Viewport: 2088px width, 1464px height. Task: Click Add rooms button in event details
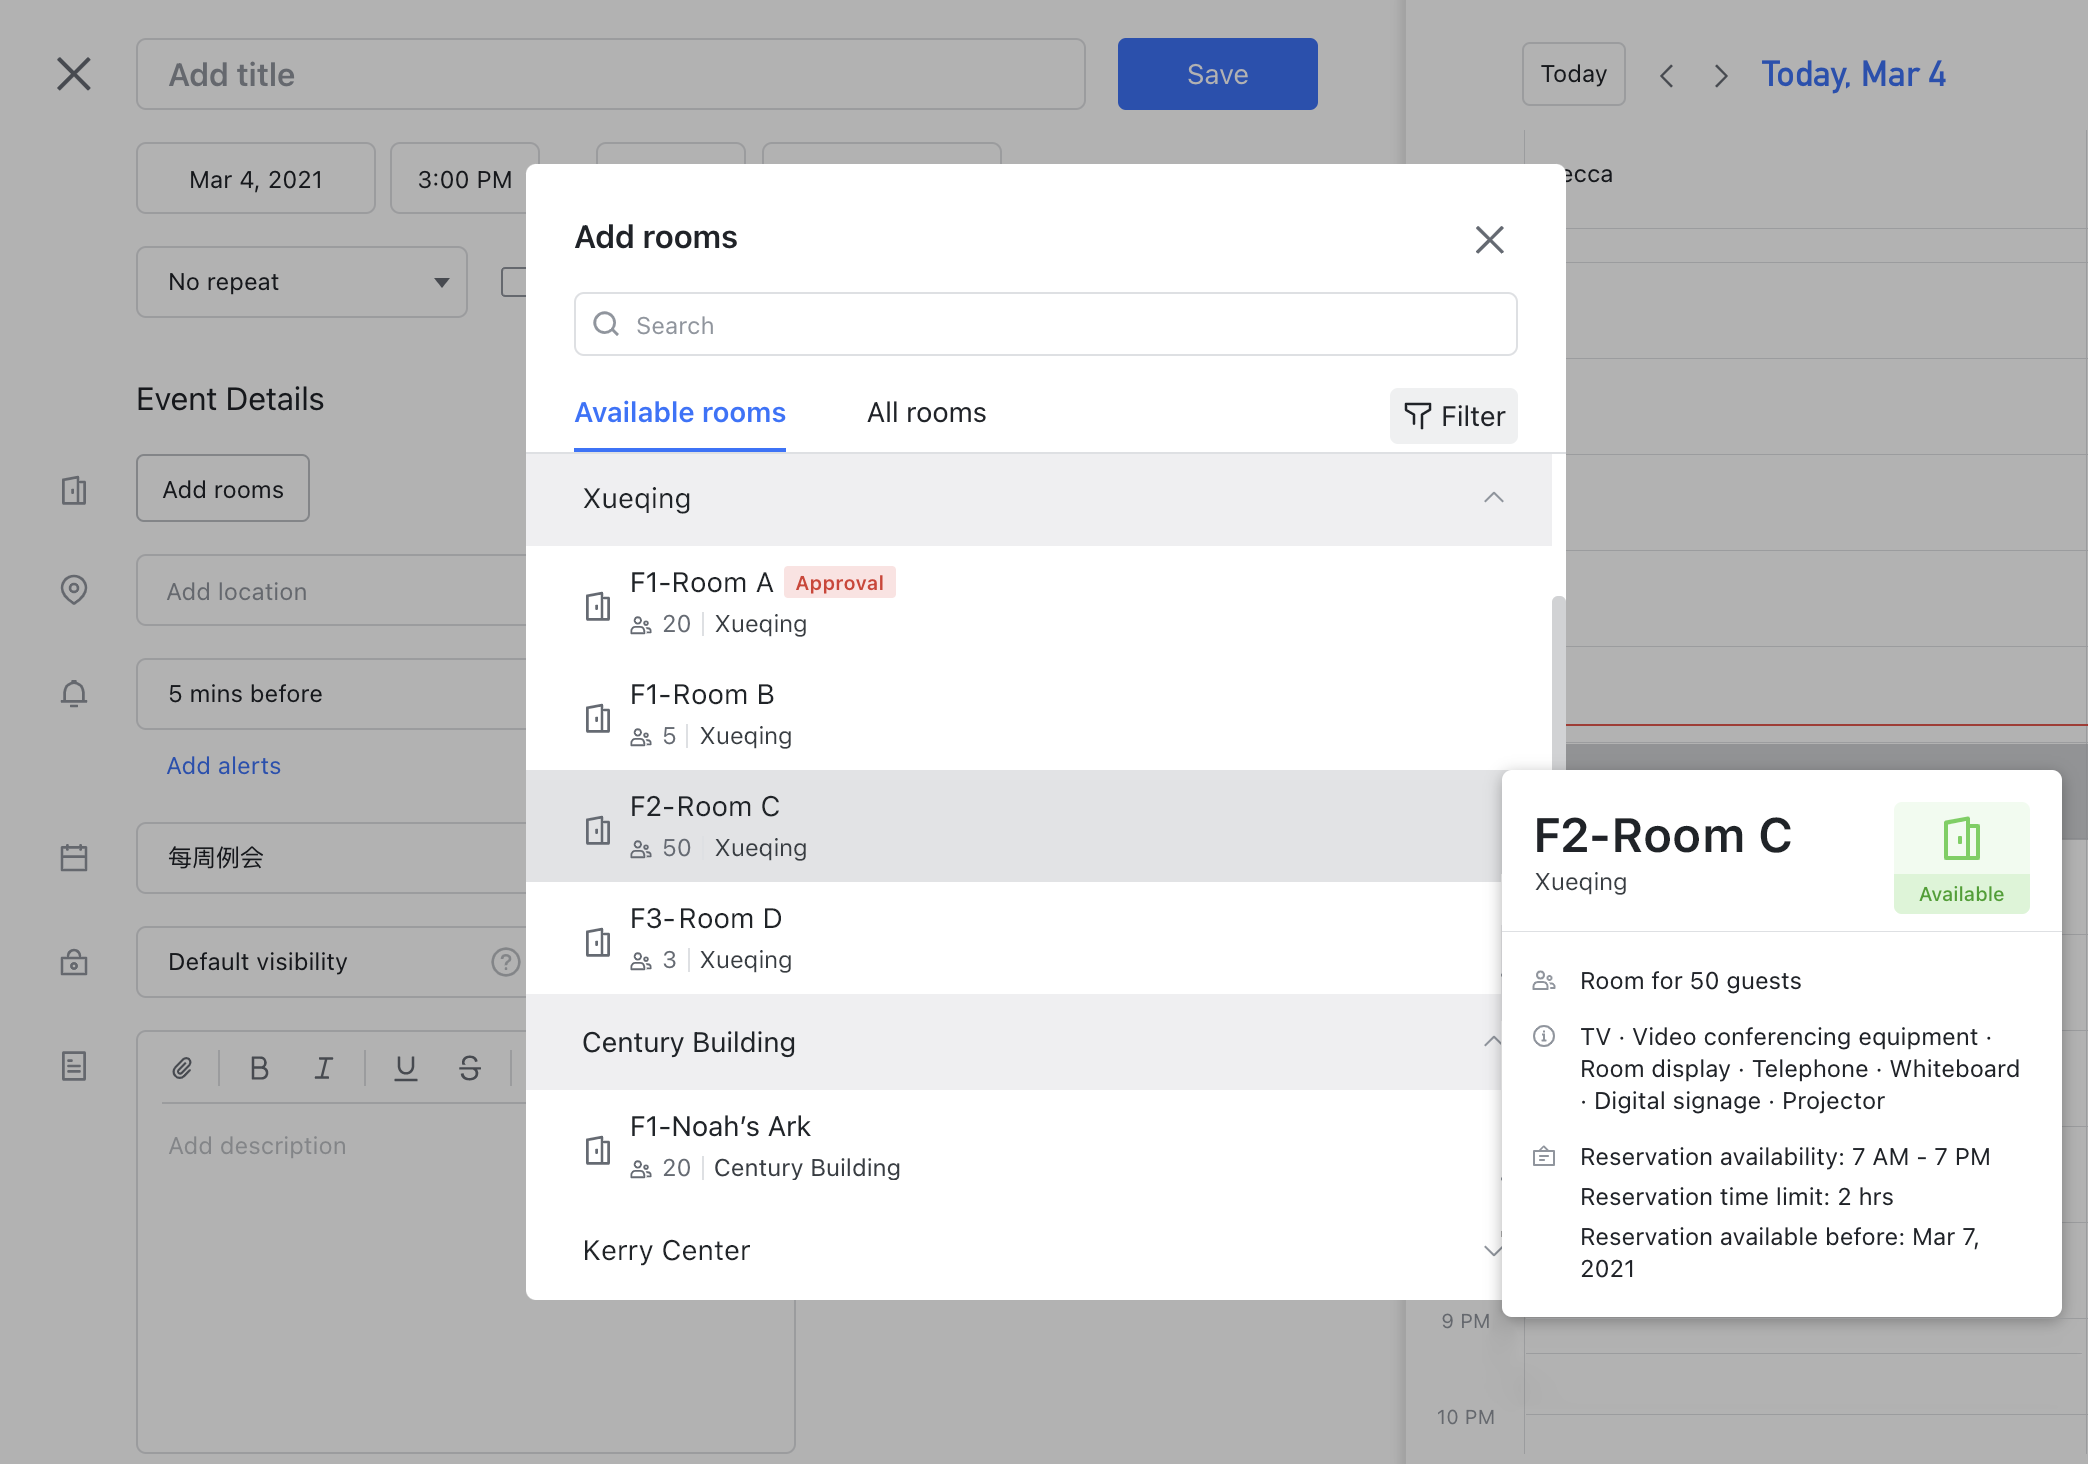click(x=222, y=489)
